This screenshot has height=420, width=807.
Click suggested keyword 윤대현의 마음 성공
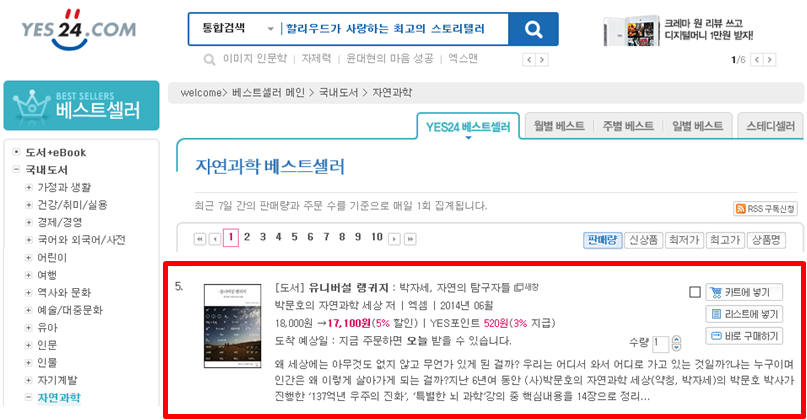[x=390, y=59]
